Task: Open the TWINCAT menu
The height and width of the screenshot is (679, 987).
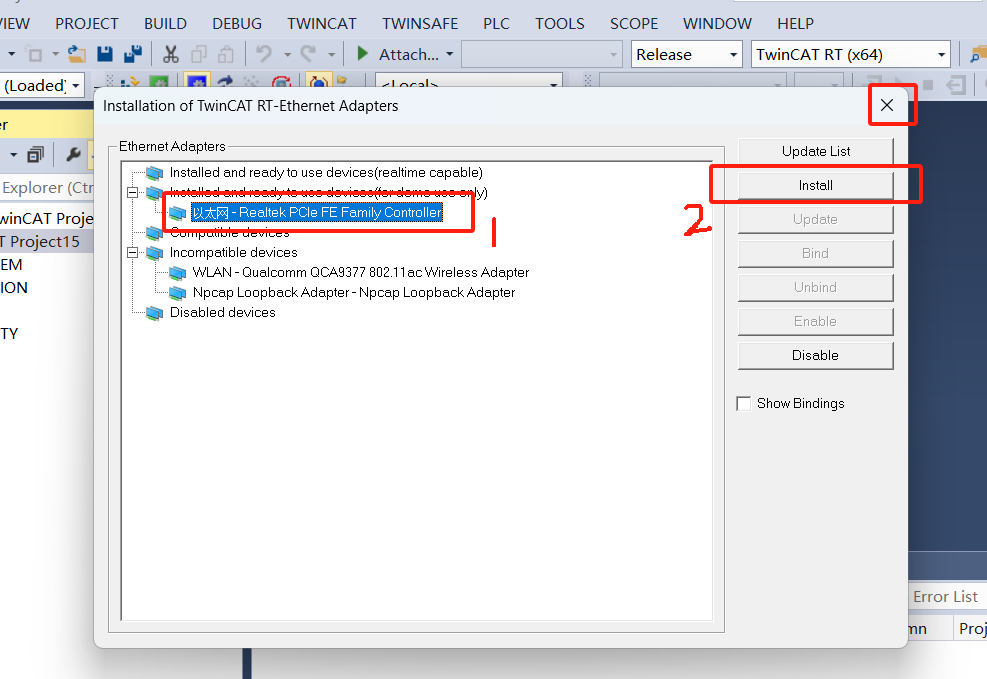Action: [322, 24]
